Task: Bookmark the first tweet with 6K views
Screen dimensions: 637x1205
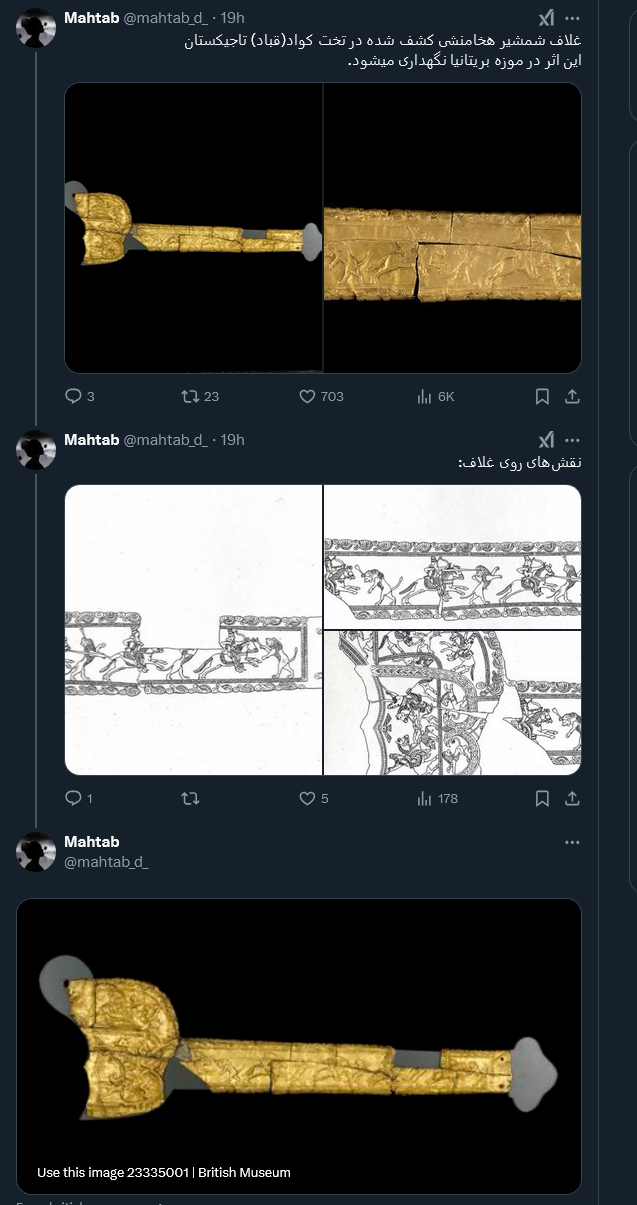Action: point(542,396)
